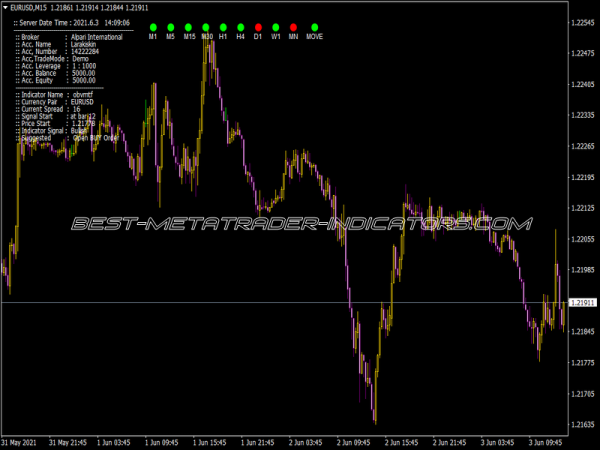Image resolution: width=600 pixels, height=450 pixels.
Task: Click the red D1 signal dot
Action: click(258, 26)
